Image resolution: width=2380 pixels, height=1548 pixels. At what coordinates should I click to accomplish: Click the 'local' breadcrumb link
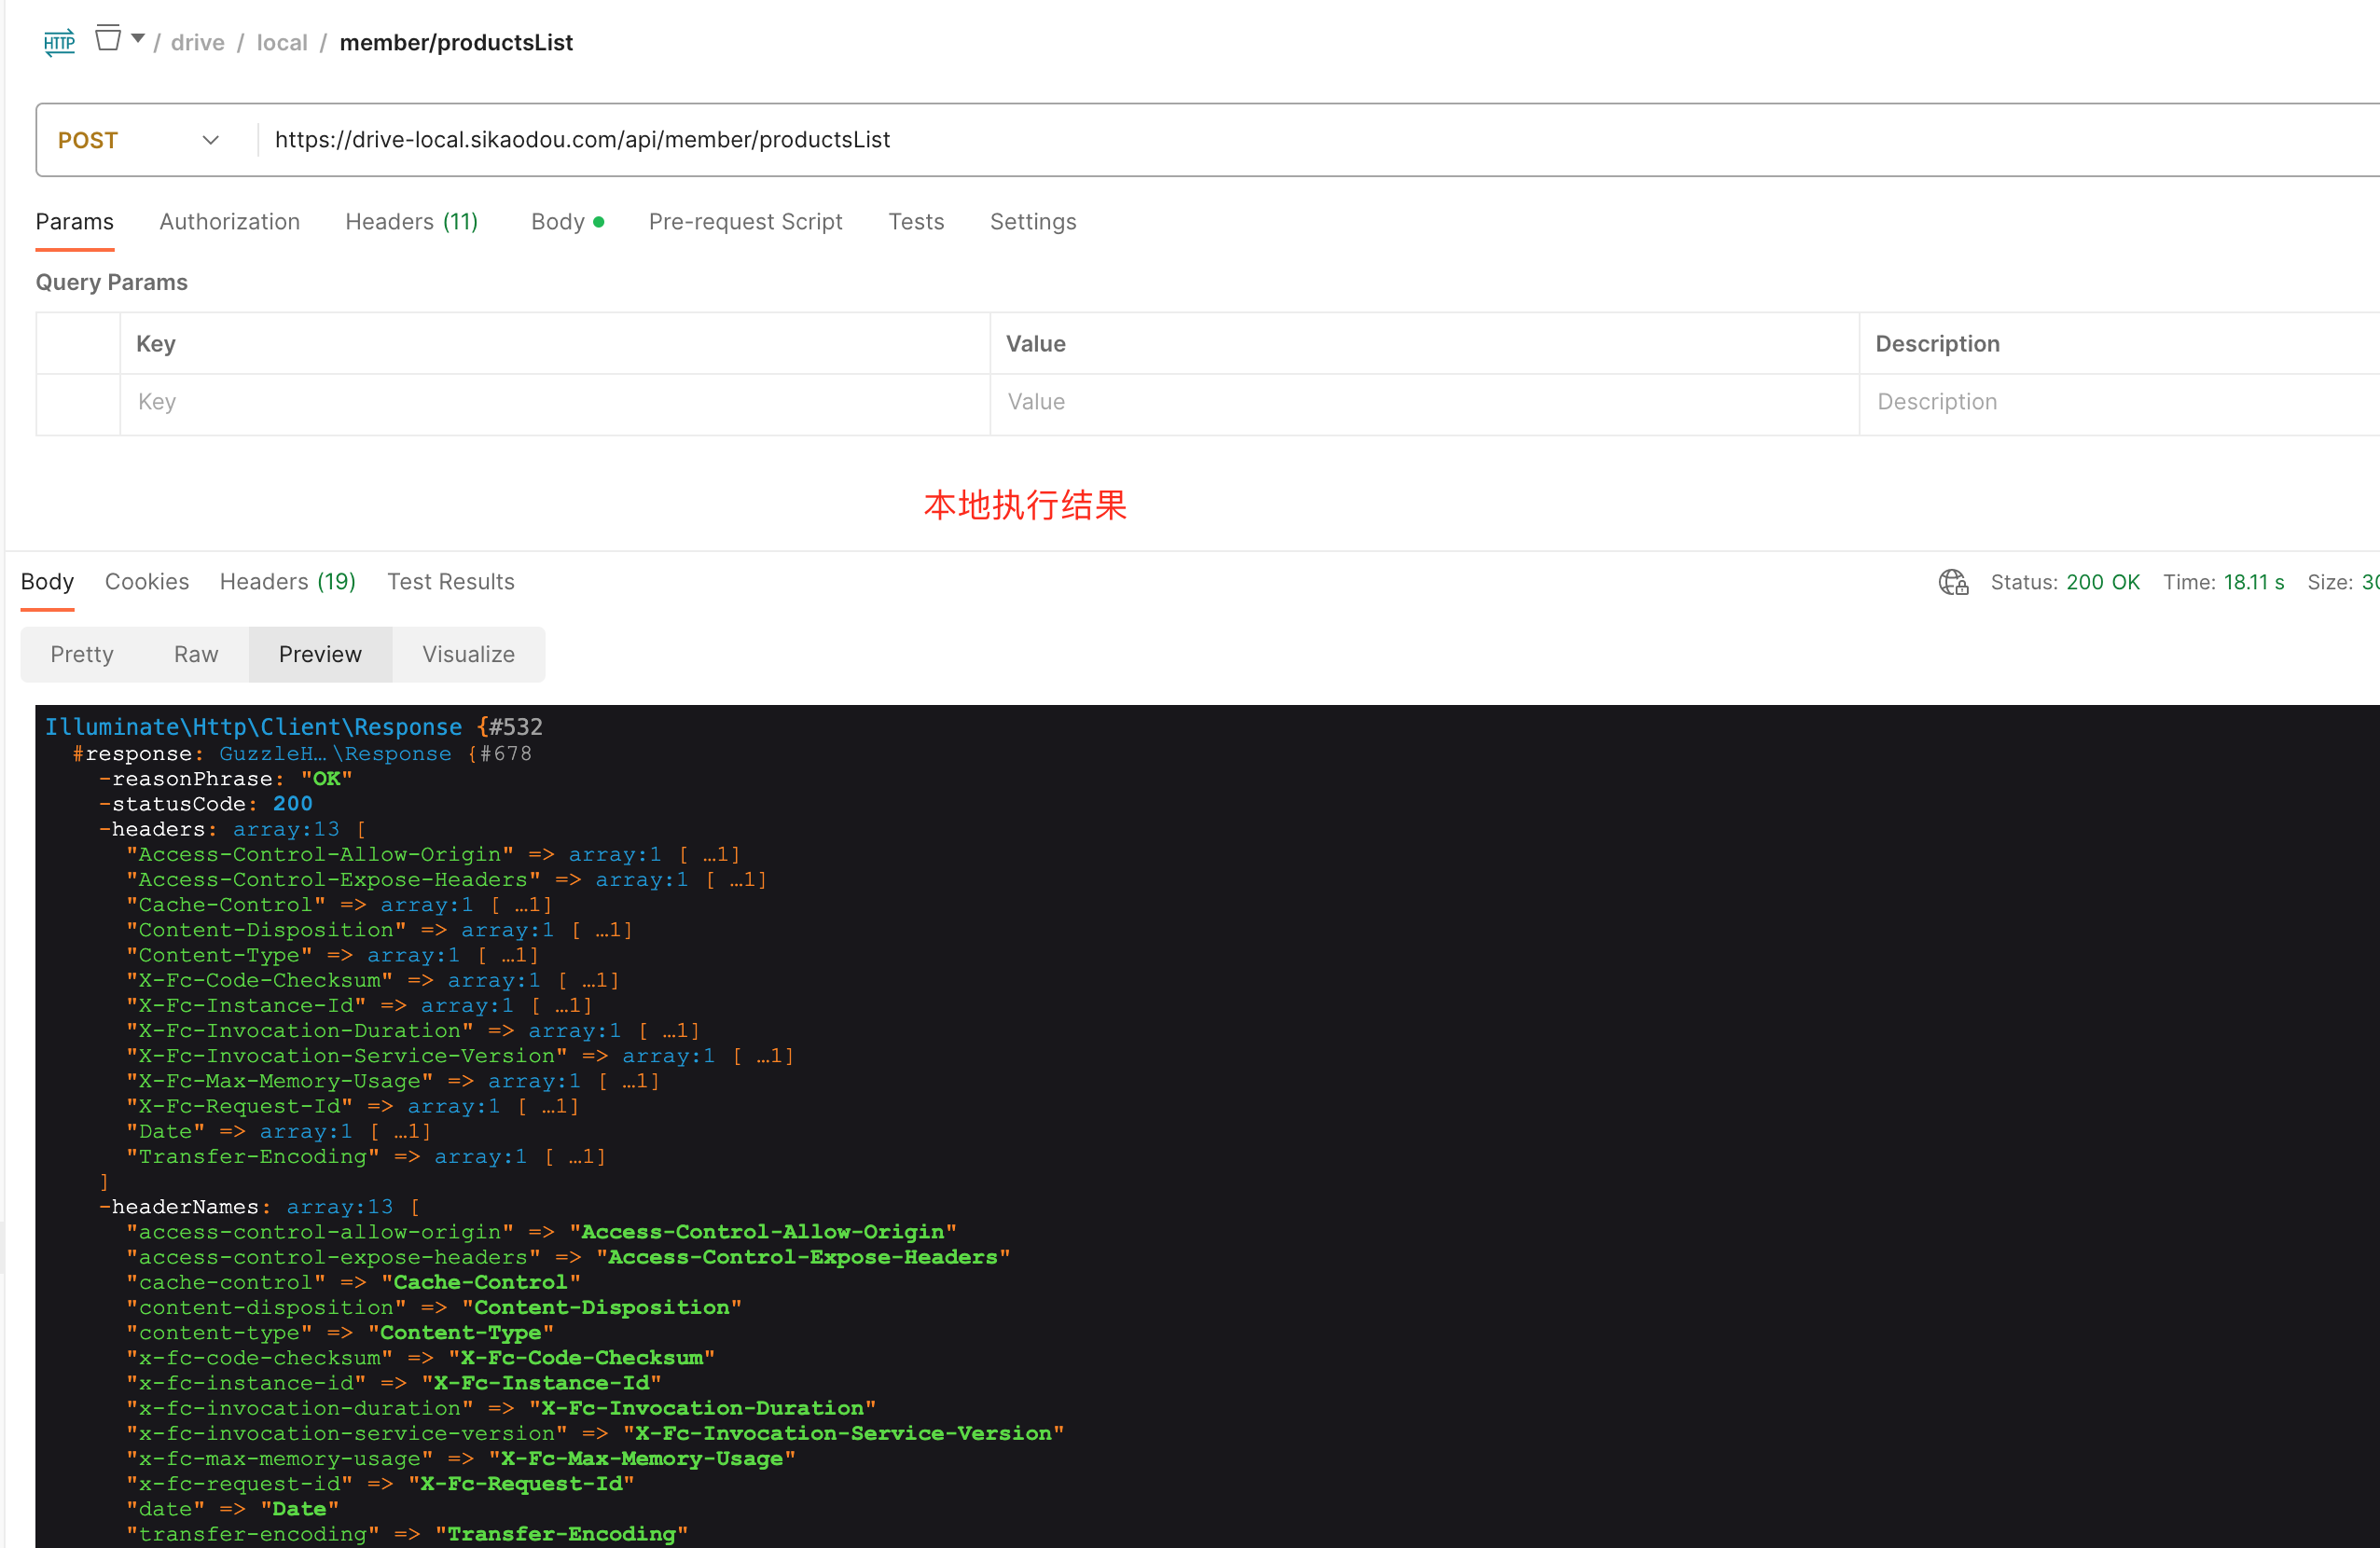point(282,43)
